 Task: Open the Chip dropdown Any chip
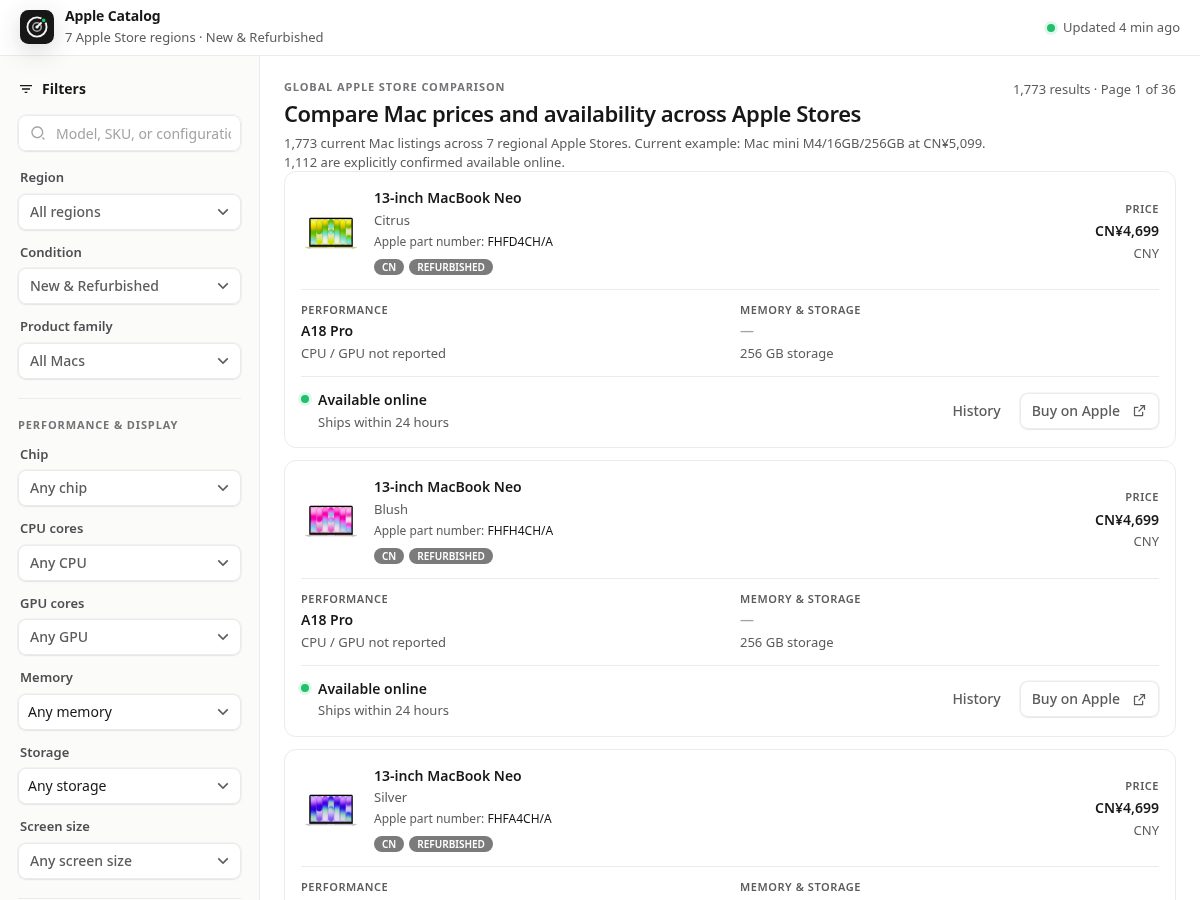coord(129,488)
